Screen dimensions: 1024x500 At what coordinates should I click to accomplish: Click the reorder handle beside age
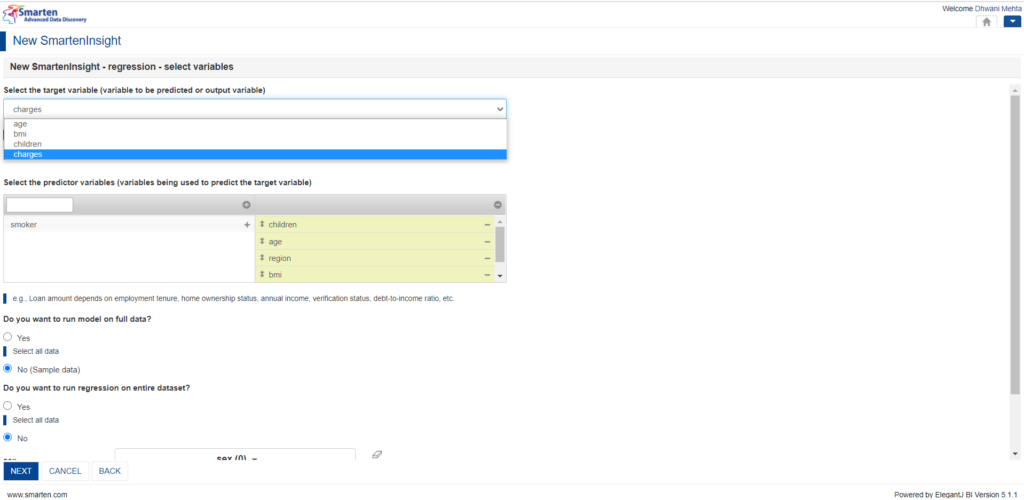pyautogui.click(x=262, y=242)
